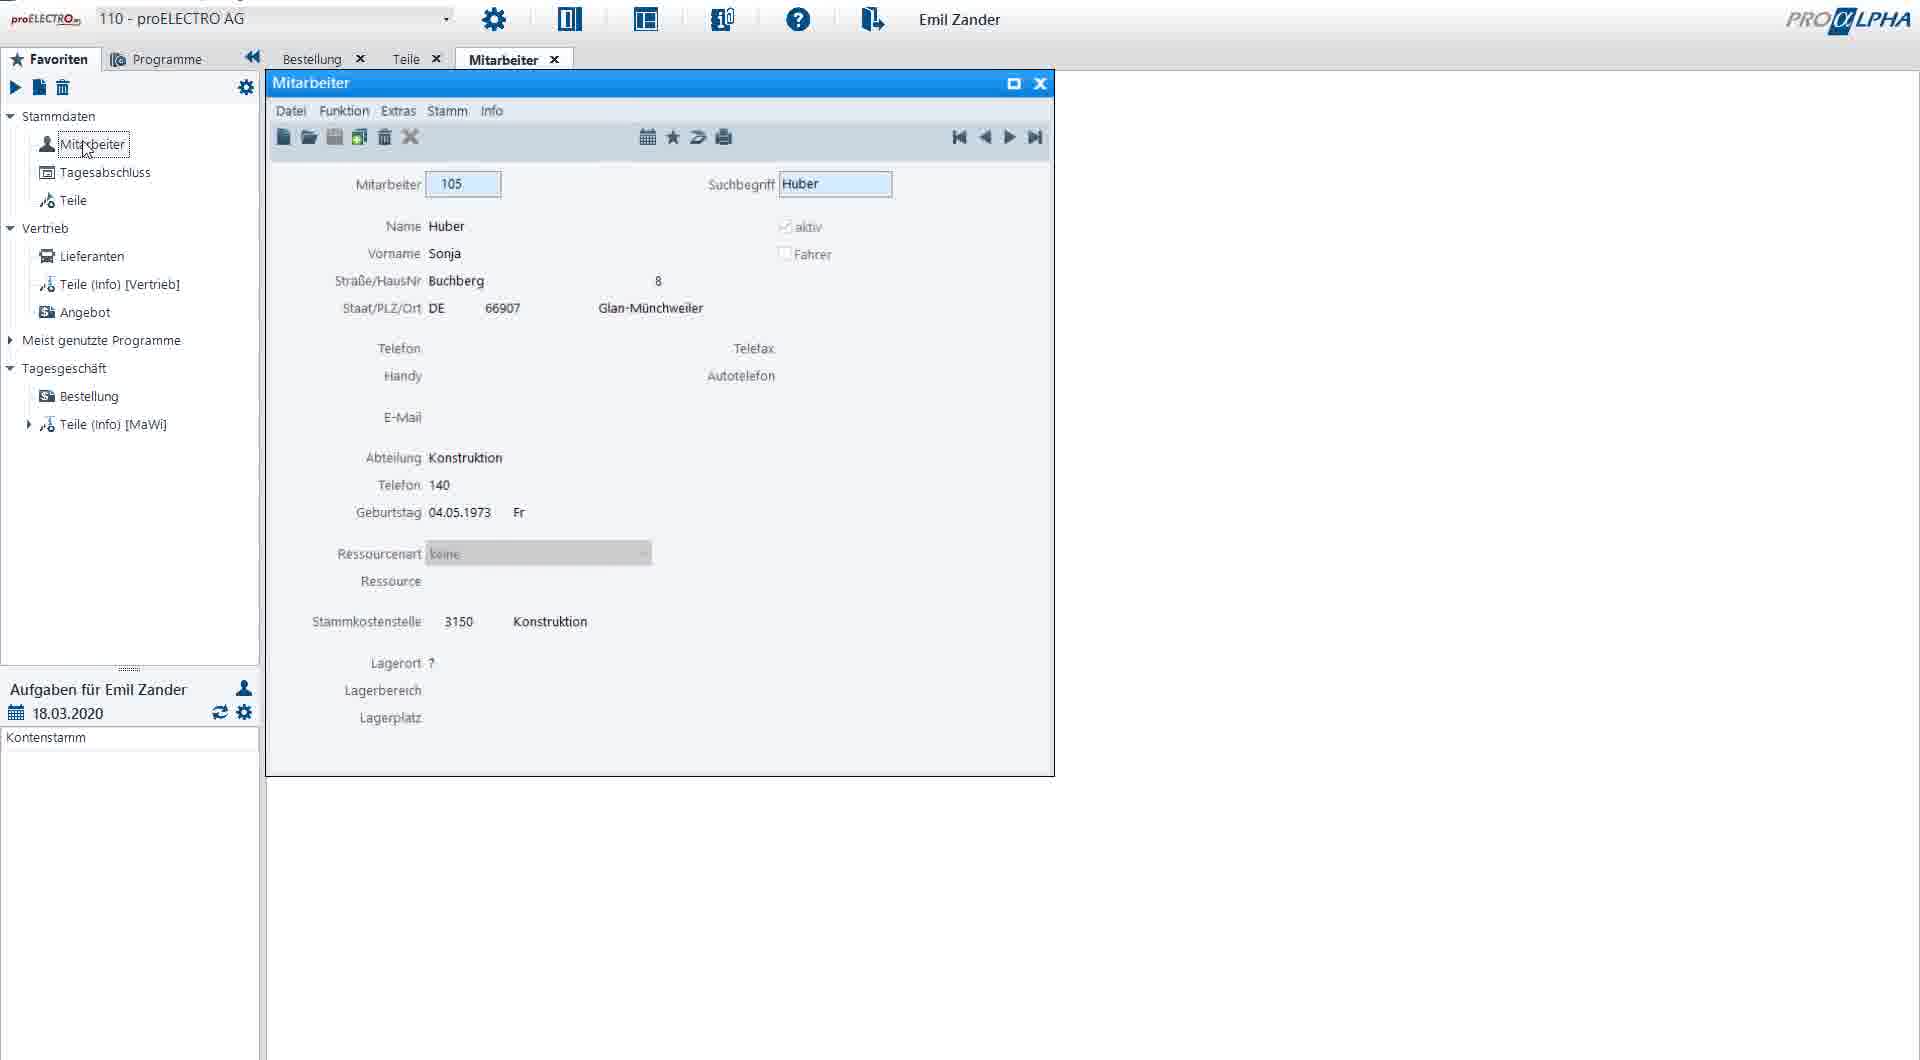This screenshot has height=1060, width=1920.
Task: Open global settings gear in top bar
Action: point(494,19)
